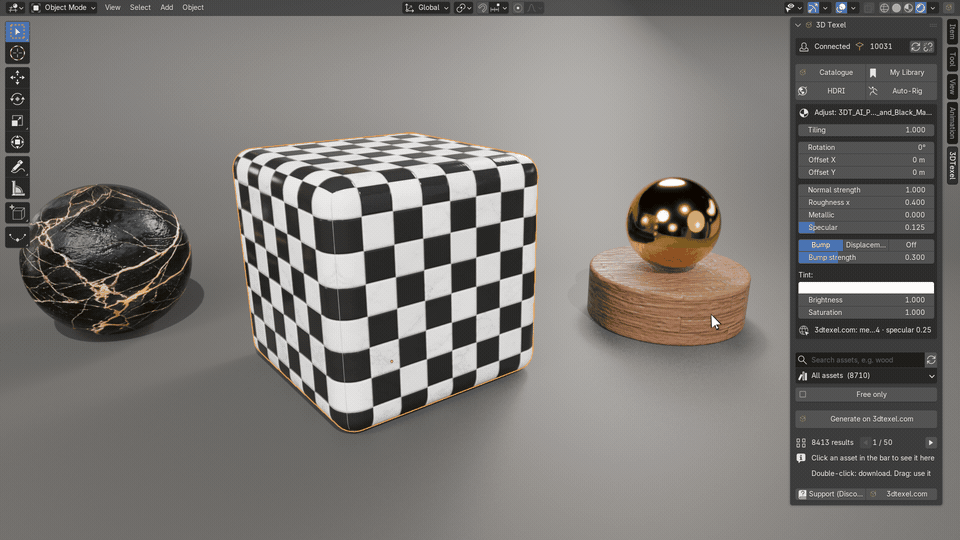Click the editor type icon in header
Screen dimensions: 960x540
(x=15, y=7)
